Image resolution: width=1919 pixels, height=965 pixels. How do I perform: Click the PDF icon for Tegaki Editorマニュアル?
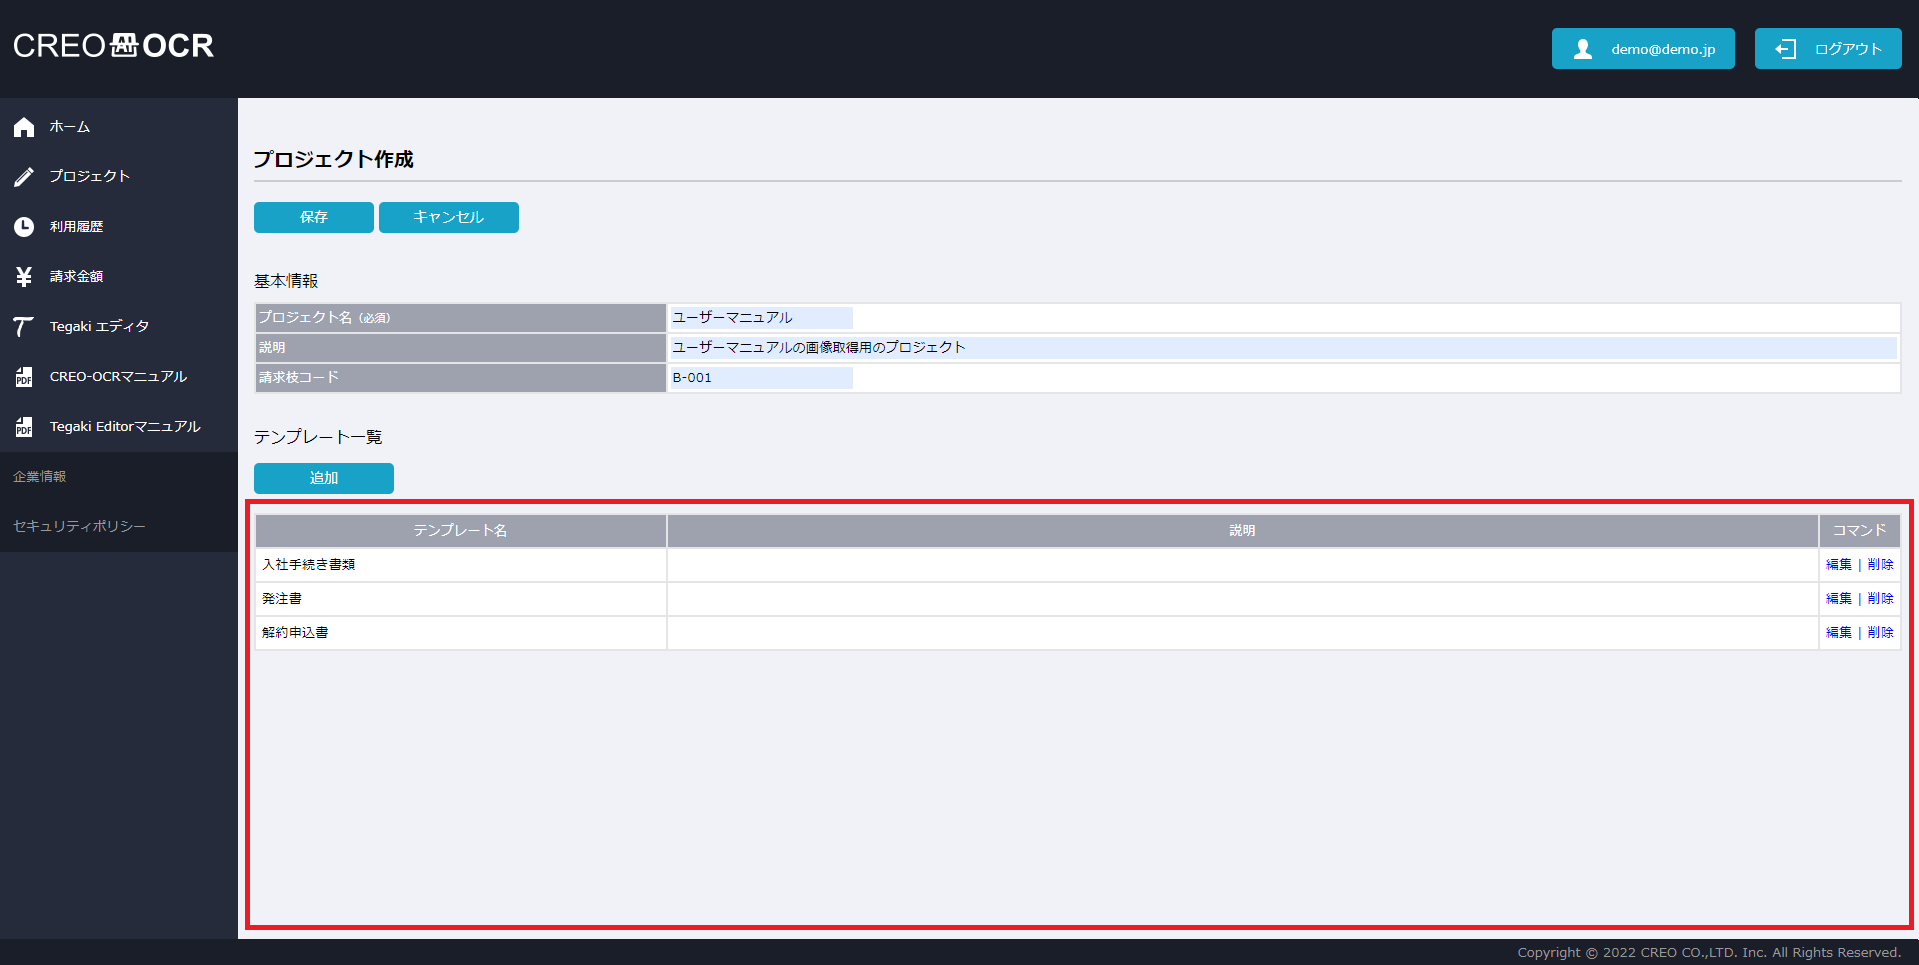pos(24,427)
